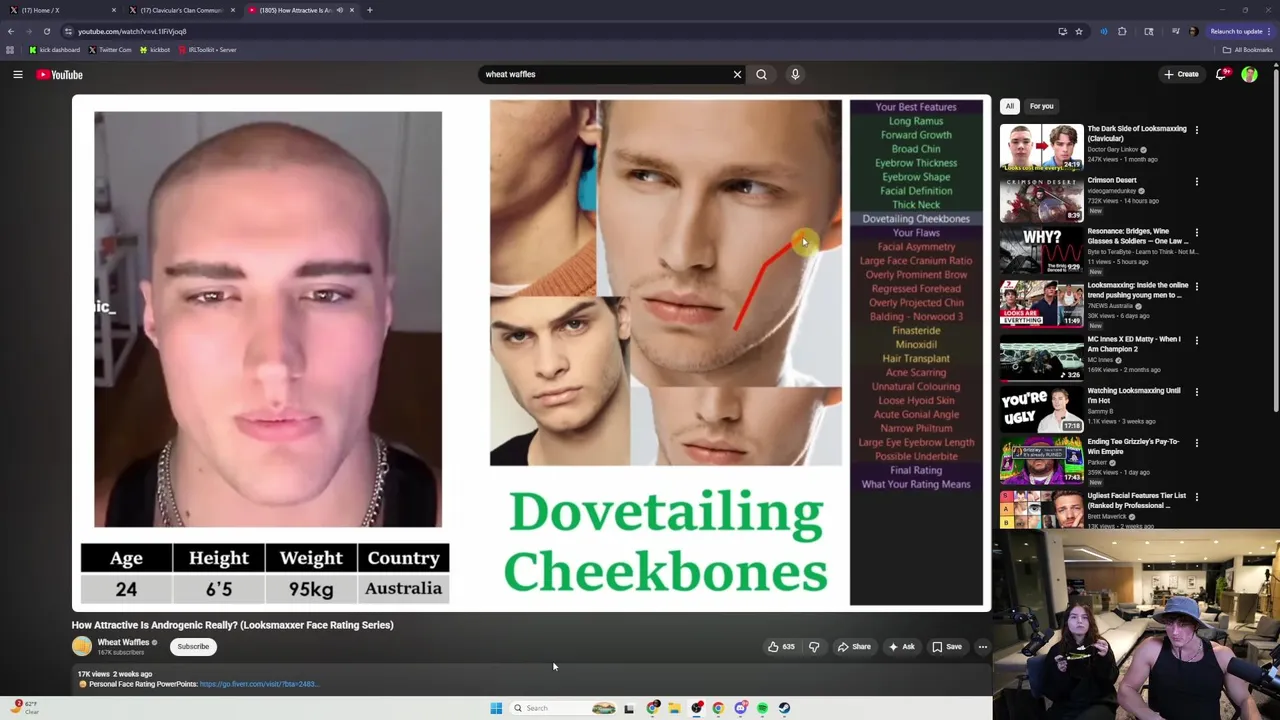Dislike the video with thumbs down

pyautogui.click(x=814, y=647)
